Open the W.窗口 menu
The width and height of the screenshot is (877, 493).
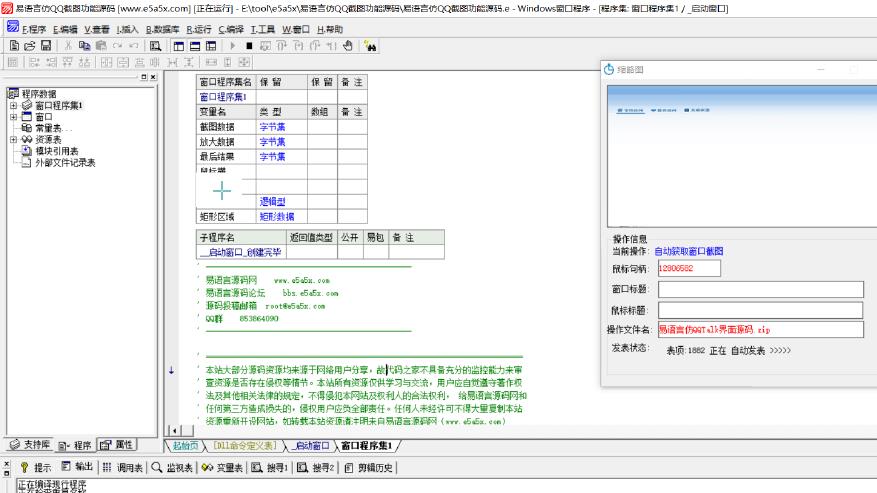tap(296, 30)
